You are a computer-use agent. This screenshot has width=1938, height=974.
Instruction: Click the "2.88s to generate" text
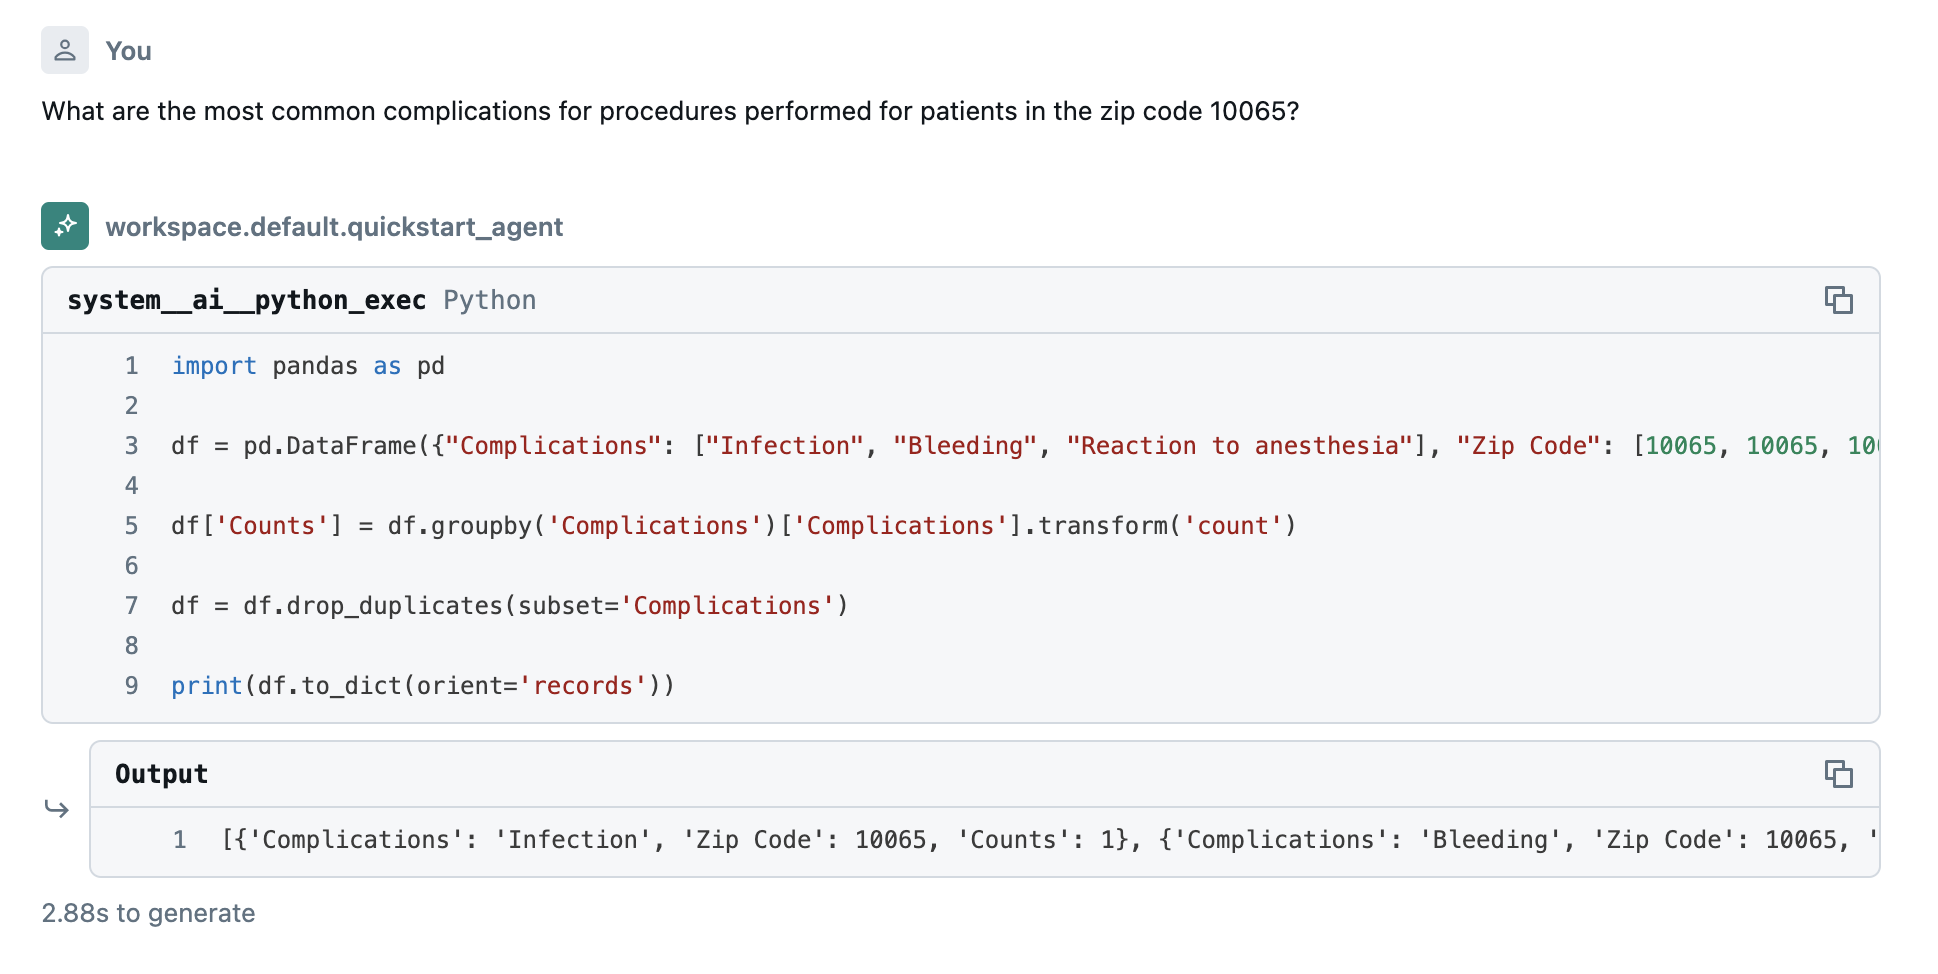148,913
